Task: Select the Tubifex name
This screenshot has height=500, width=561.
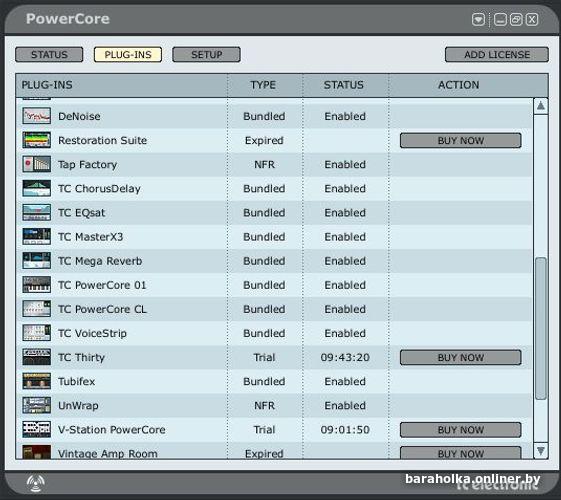Action: pos(77,382)
